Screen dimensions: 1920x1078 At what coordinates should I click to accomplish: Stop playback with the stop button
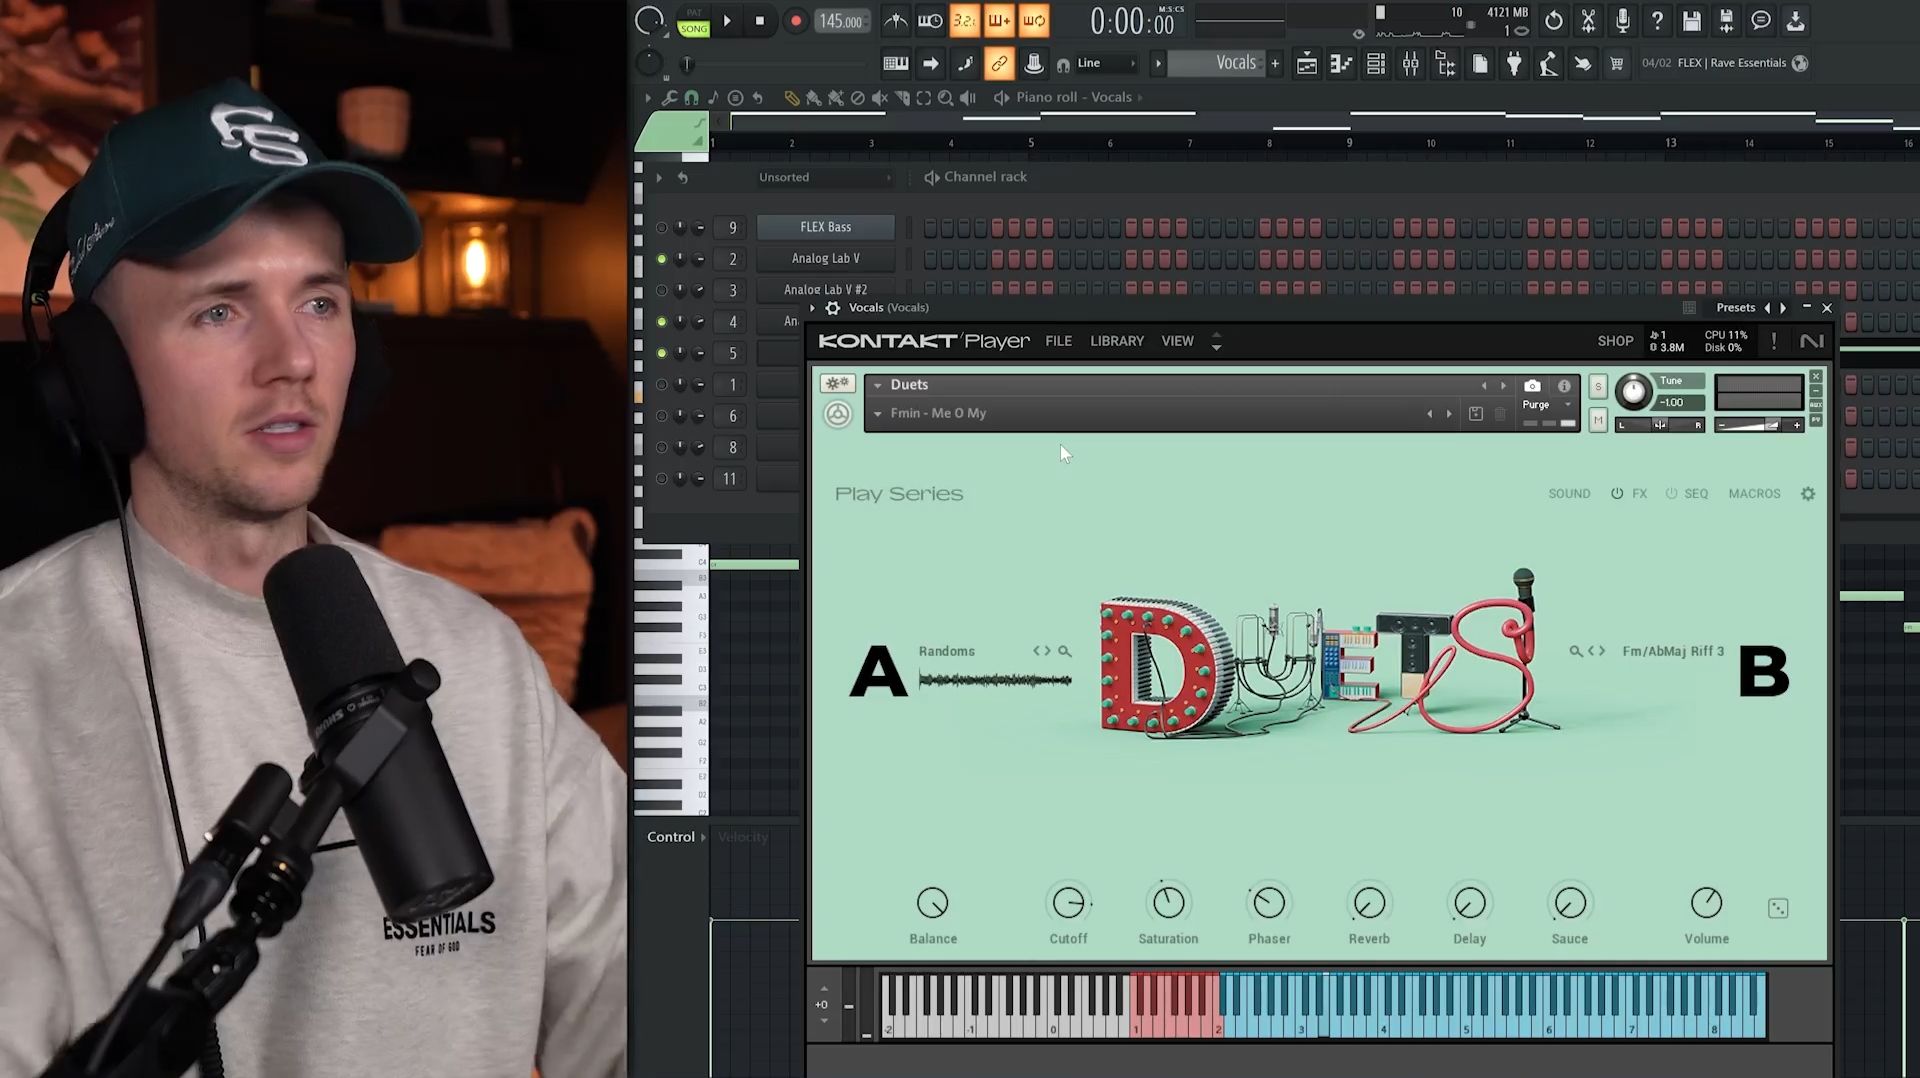tap(760, 21)
